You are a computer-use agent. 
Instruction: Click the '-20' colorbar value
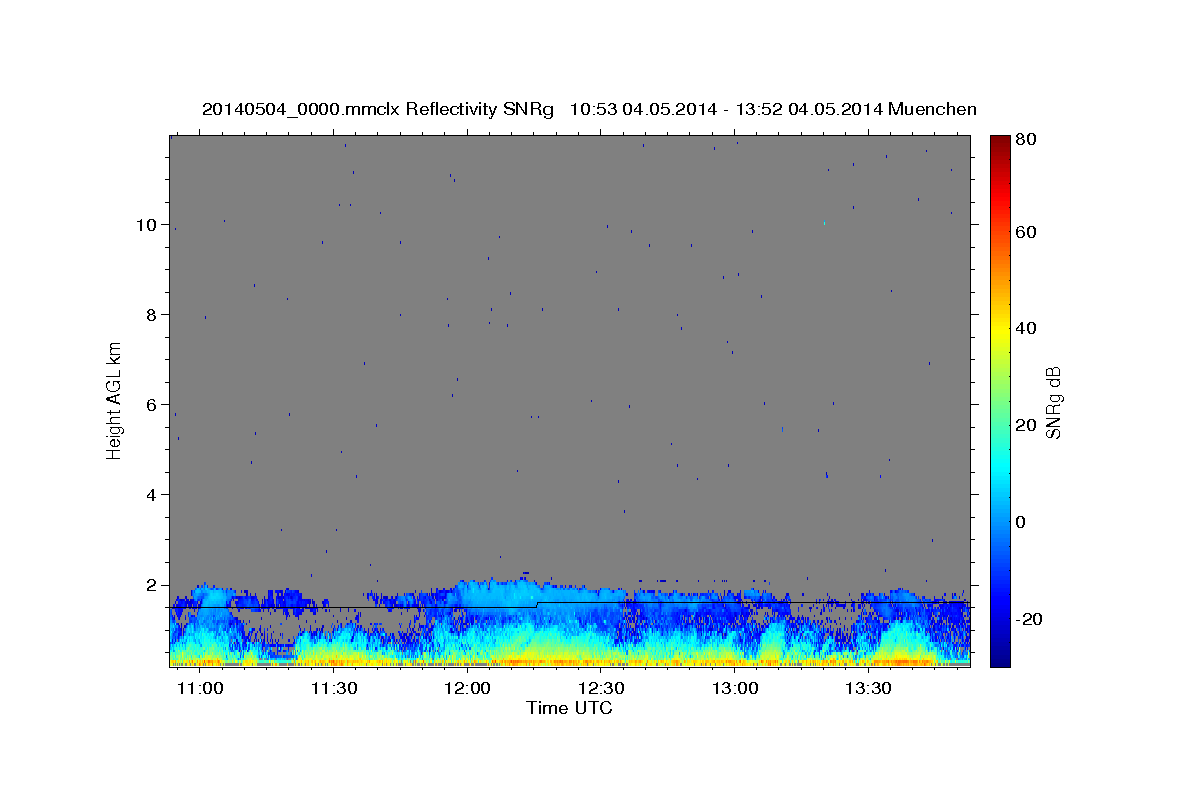(x=1030, y=619)
